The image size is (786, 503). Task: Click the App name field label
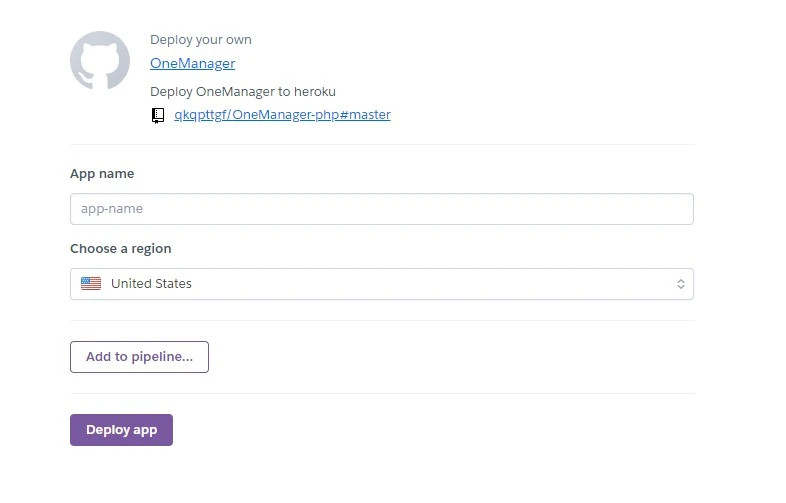[x=102, y=174]
